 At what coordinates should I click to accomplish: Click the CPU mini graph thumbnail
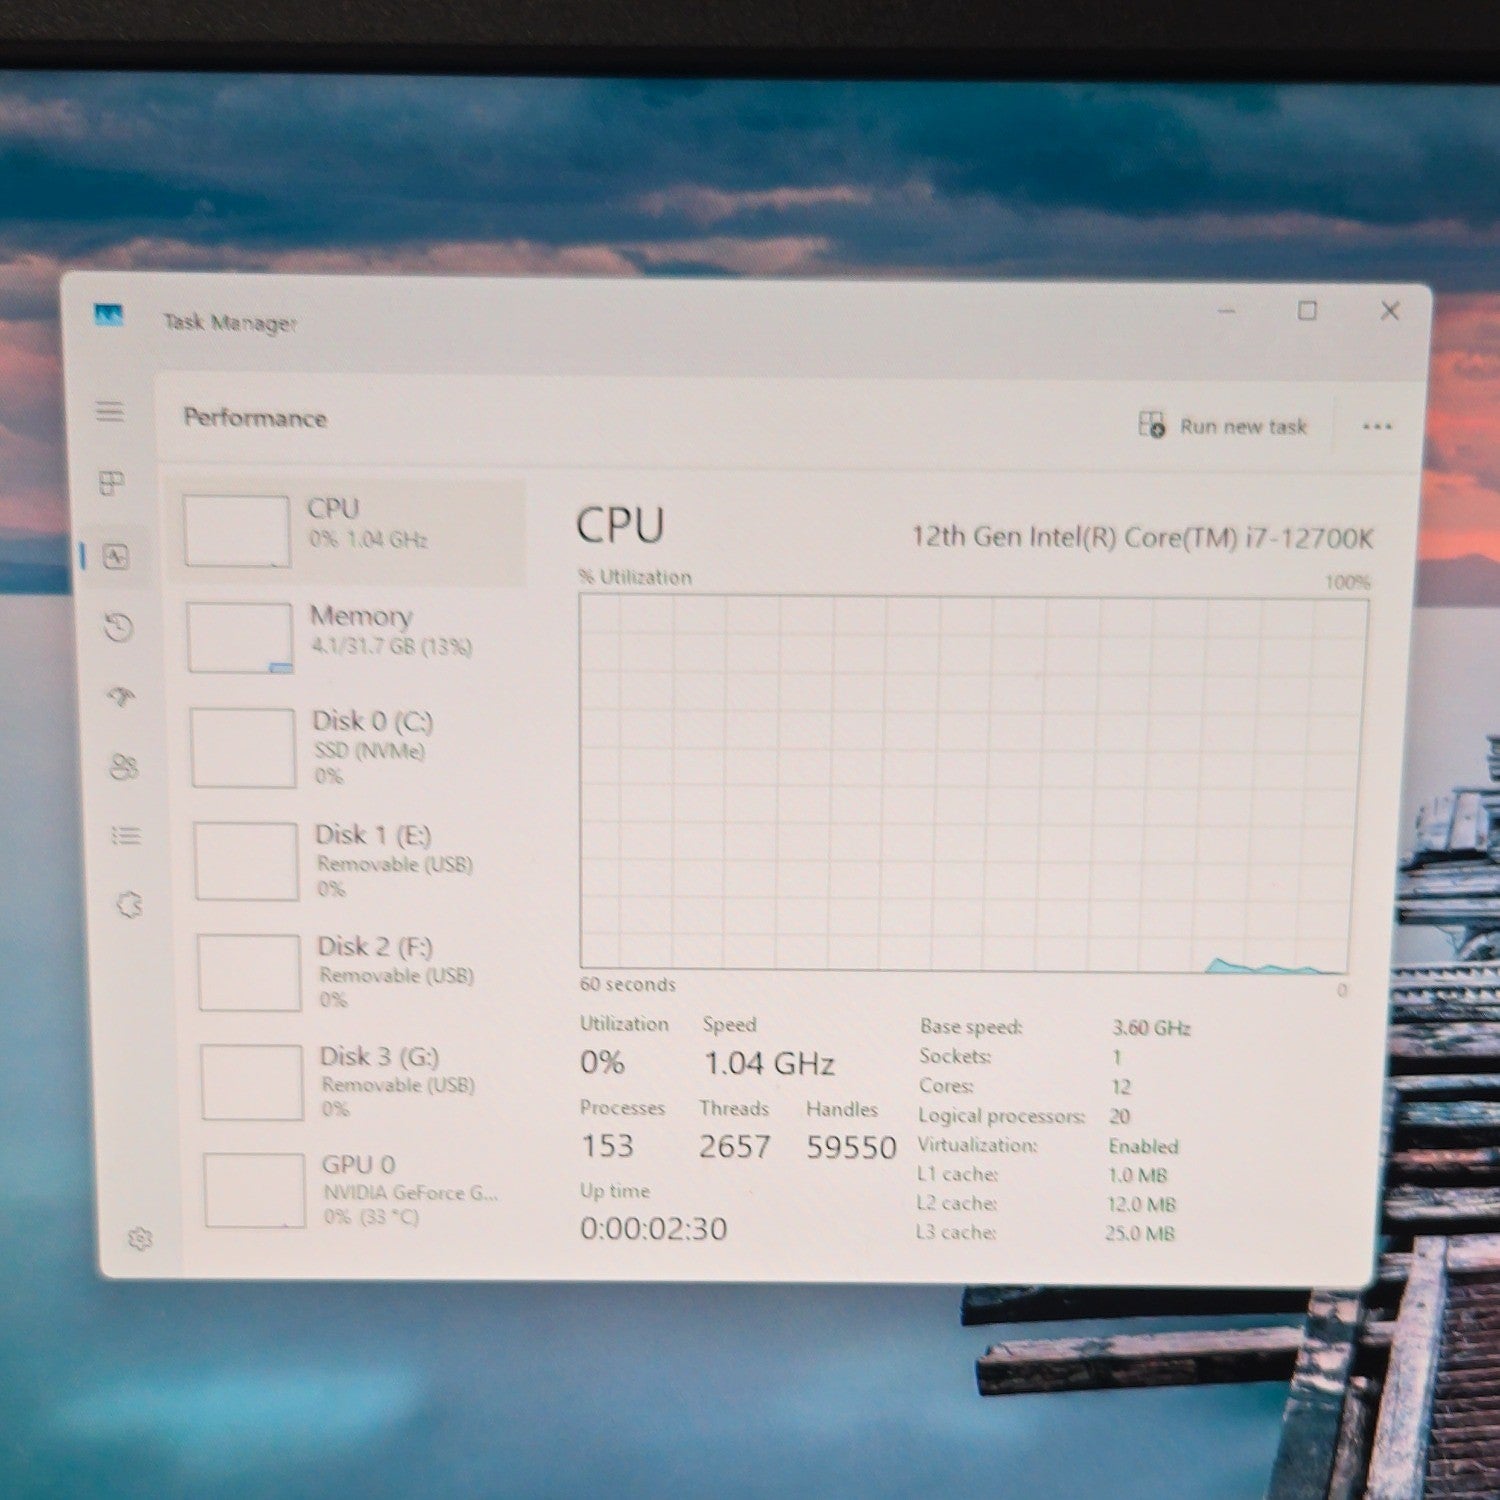pyautogui.click(x=237, y=532)
